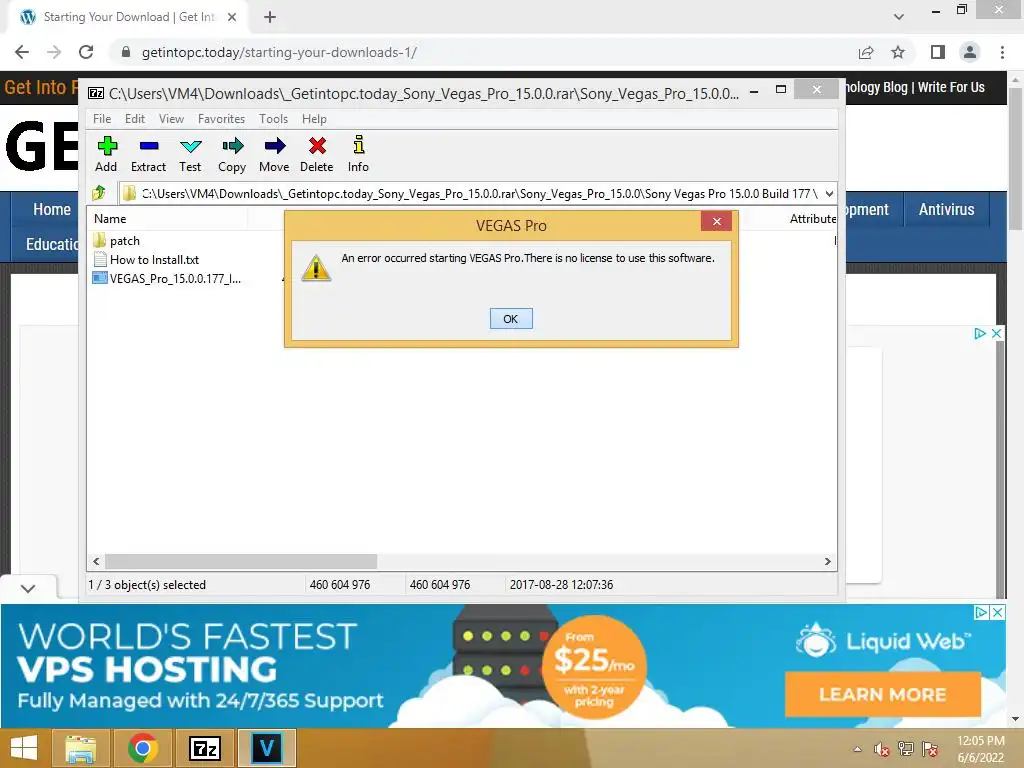Select the VEGAS_Pro_15.0.0.177 installer file
Screen dimensions: 1024x768
click(x=167, y=278)
